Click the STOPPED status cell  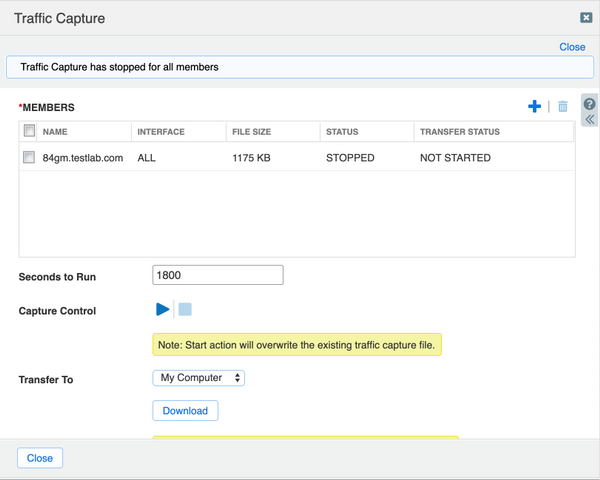click(350, 158)
